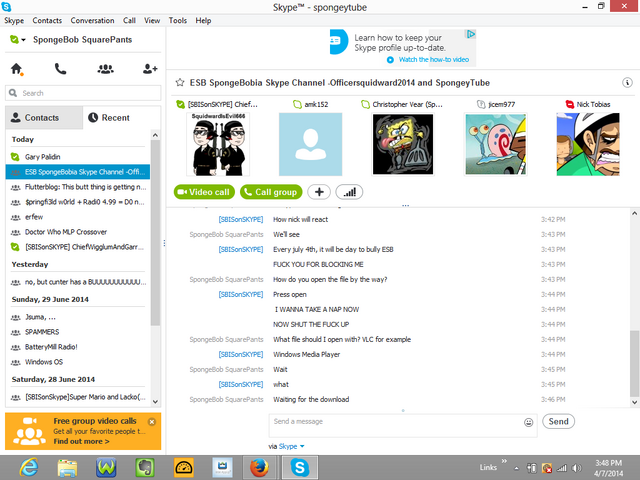
Task: Open Evernote elephant icon on taskbar
Action: click(144, 468)
